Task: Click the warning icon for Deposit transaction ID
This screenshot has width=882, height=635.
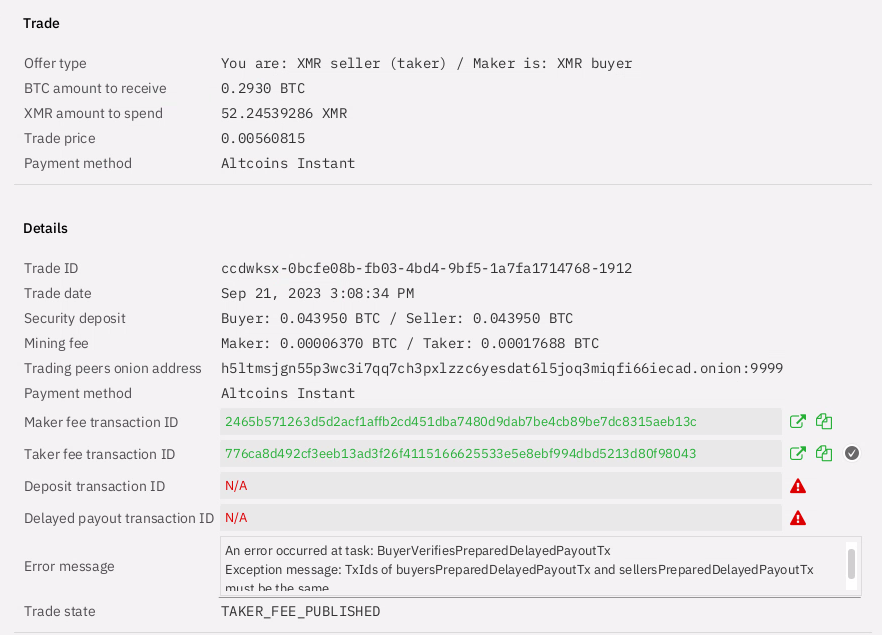Action: coord(797,486)
